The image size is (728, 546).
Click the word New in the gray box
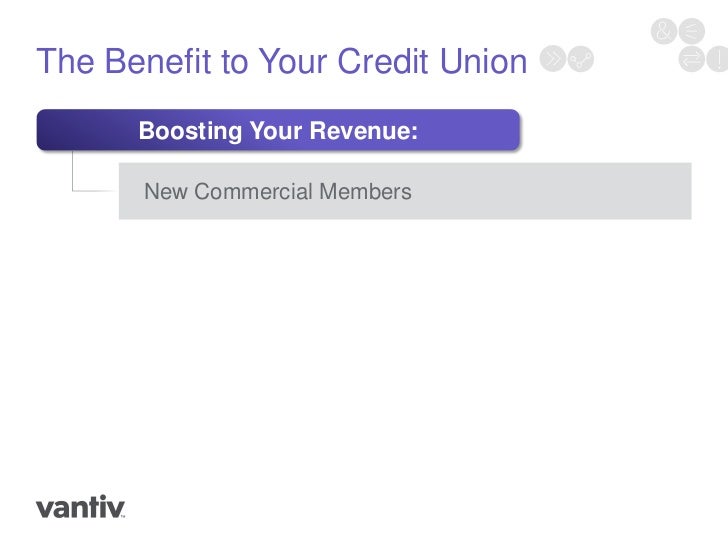(x=166, y=191)
